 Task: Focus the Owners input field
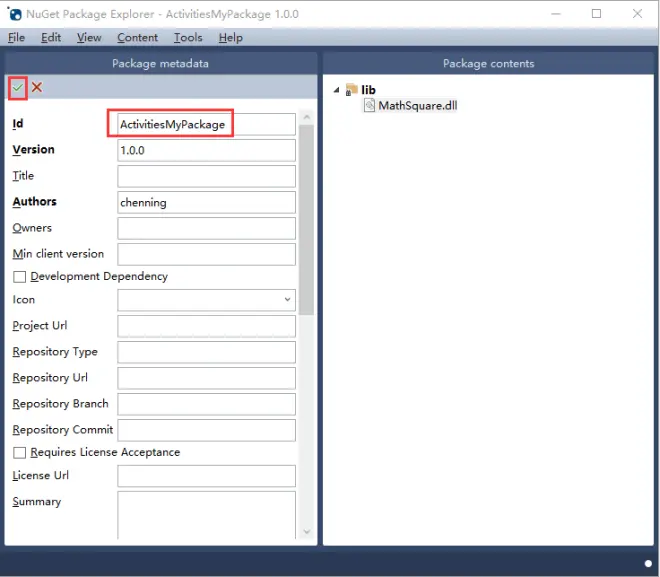[x=206, y=229]
